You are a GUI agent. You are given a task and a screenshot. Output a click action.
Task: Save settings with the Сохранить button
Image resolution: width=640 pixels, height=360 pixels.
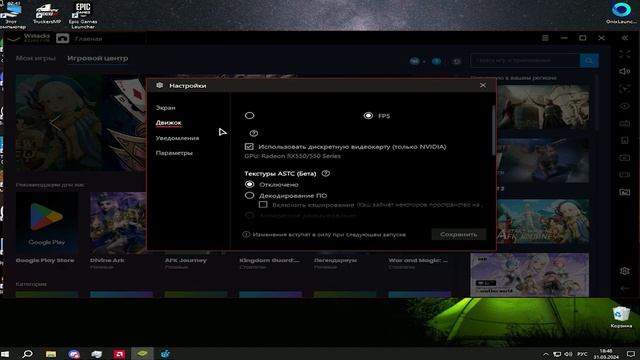458,234
